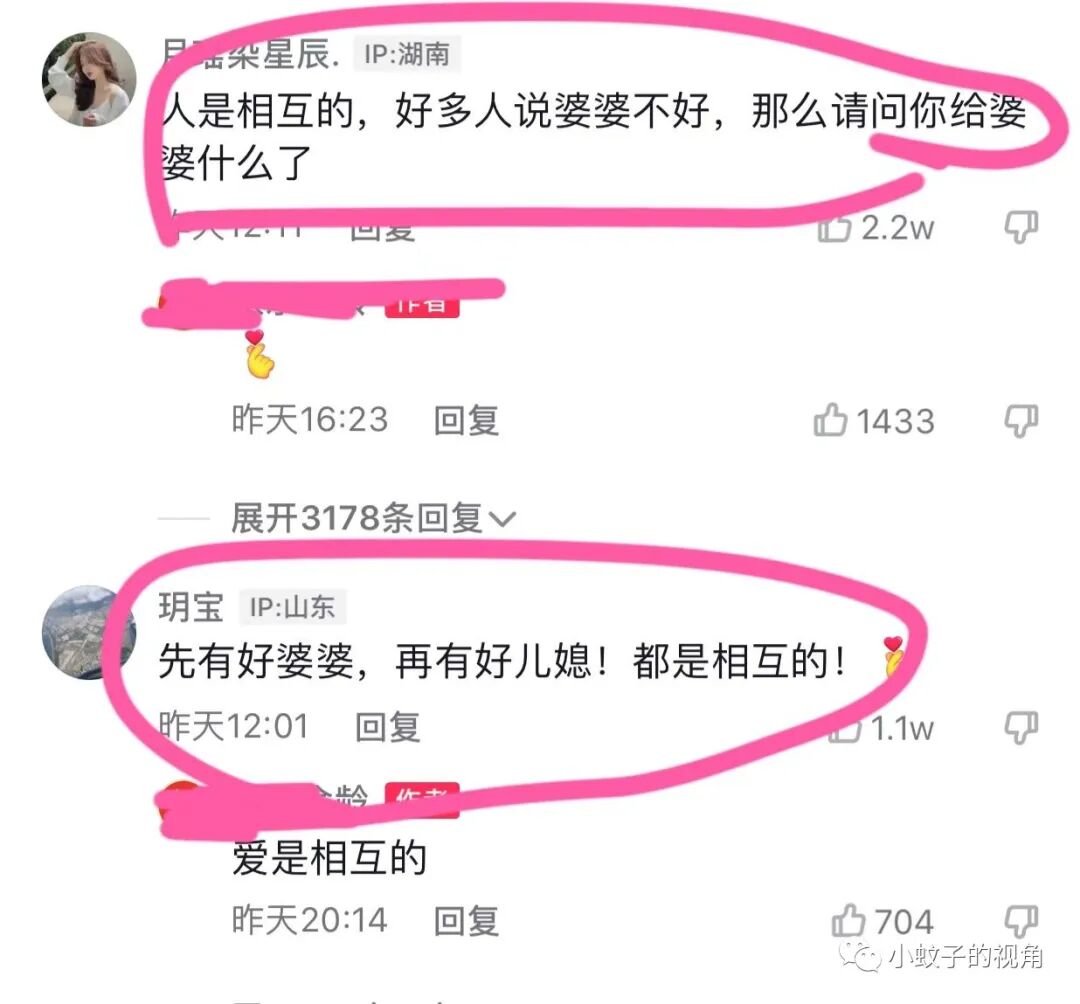Reply to the comment posted 昨天16:23

pyautogui.click(x=466, y=420)
